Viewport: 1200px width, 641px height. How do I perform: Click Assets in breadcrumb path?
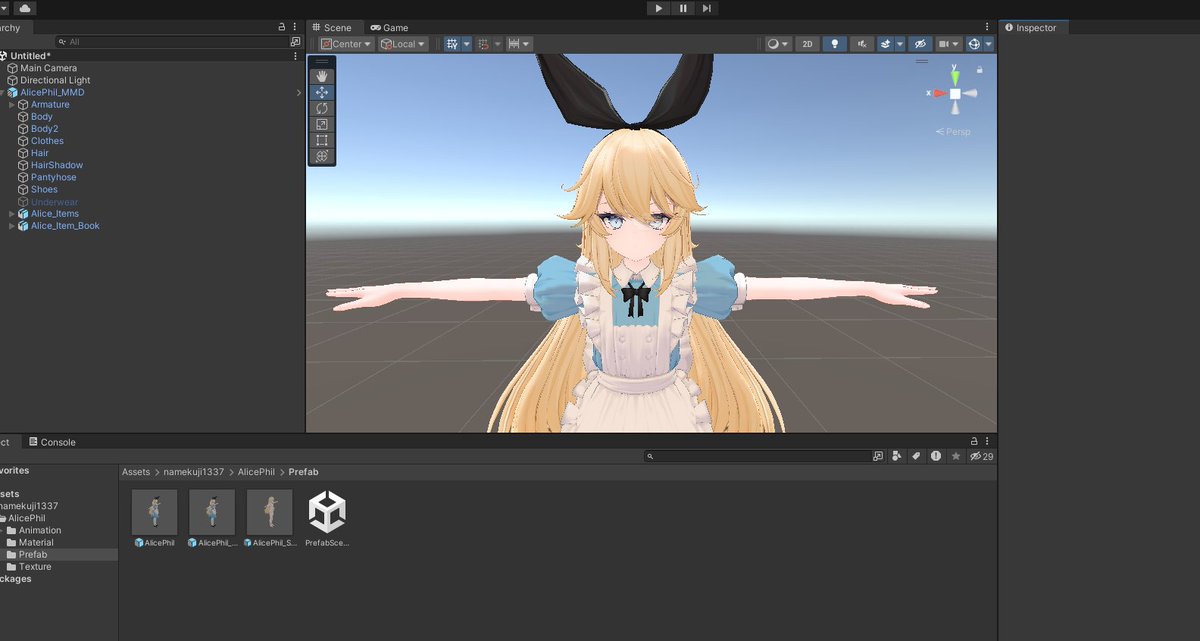[x=136, y=472]
